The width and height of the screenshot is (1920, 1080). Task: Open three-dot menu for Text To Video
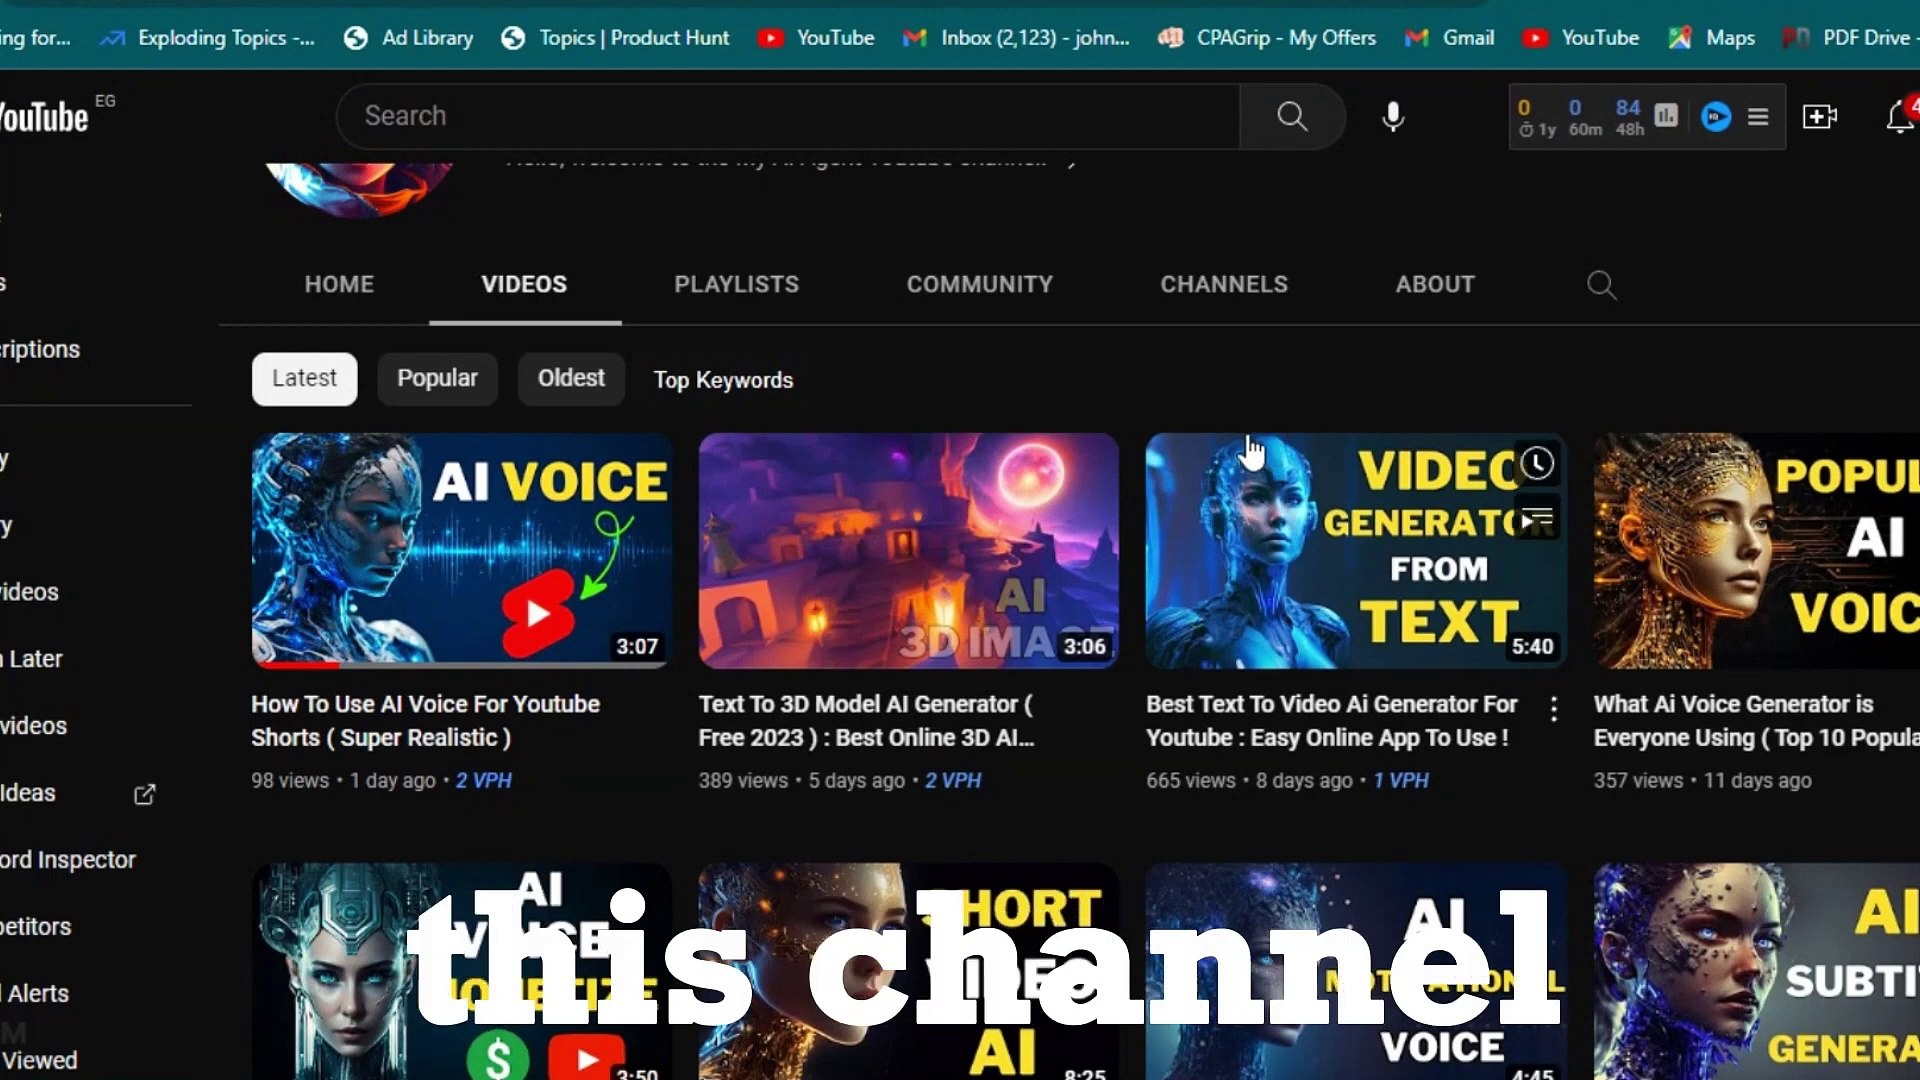pyautogui.click(x=1553, y=709)
